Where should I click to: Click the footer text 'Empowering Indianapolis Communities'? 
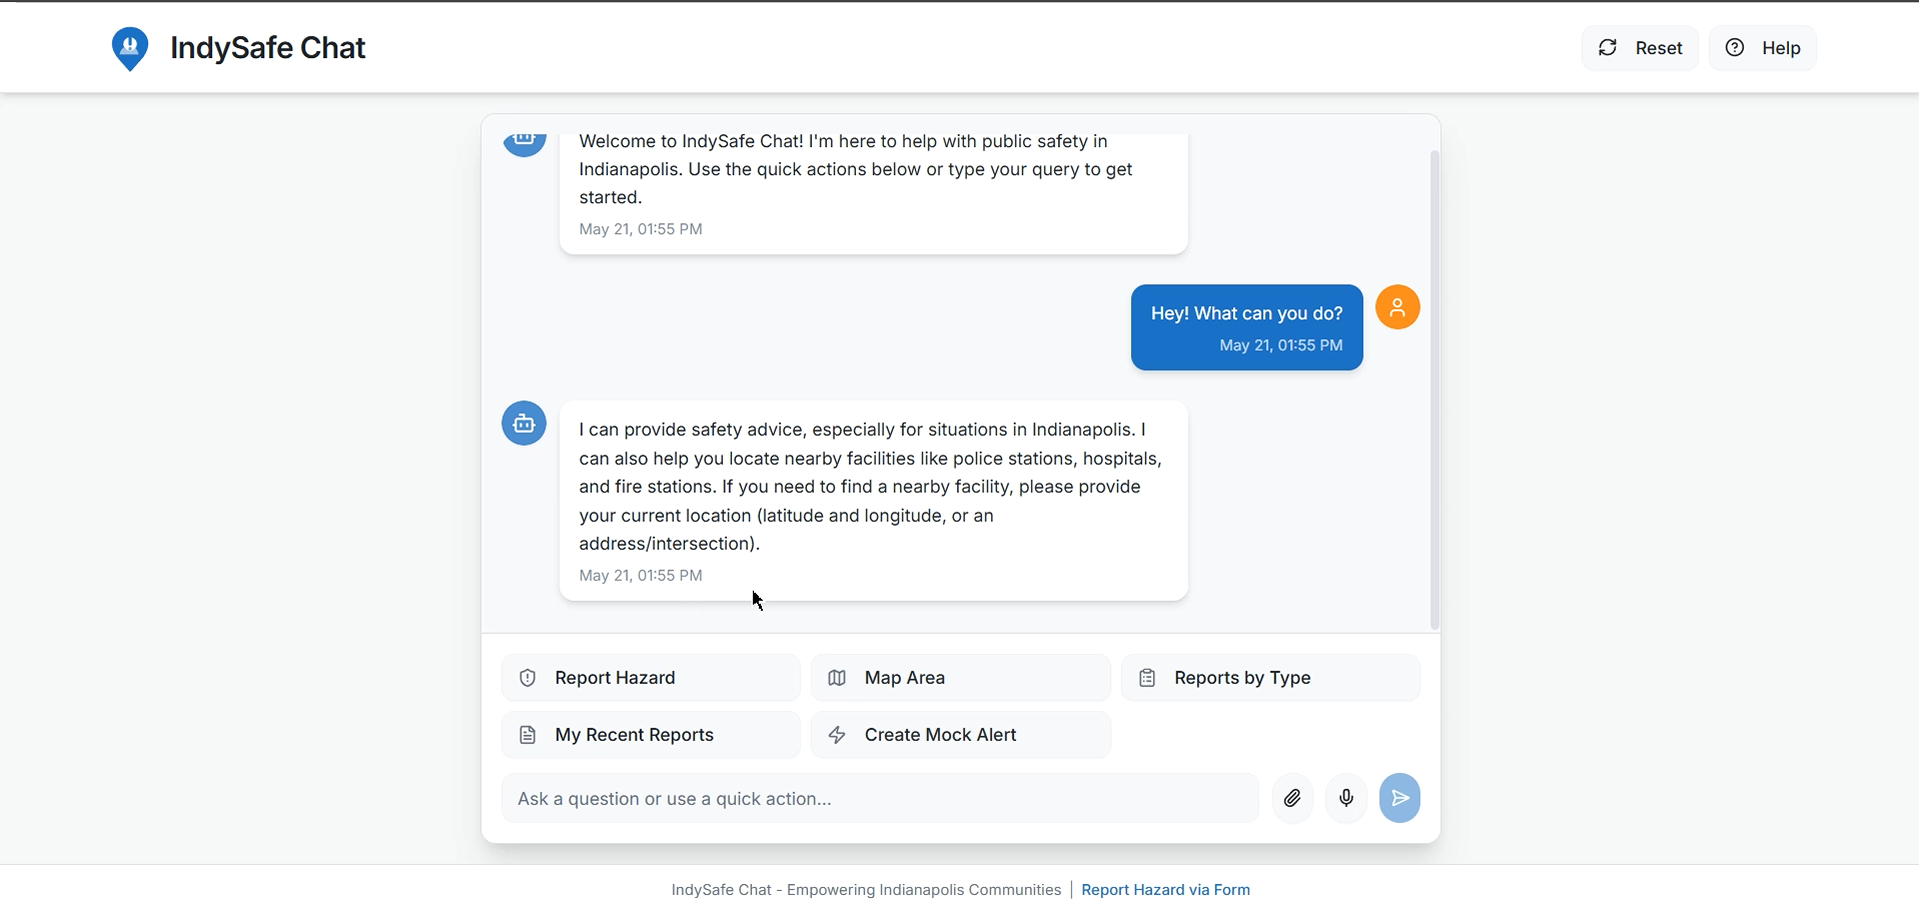(924, 890)
